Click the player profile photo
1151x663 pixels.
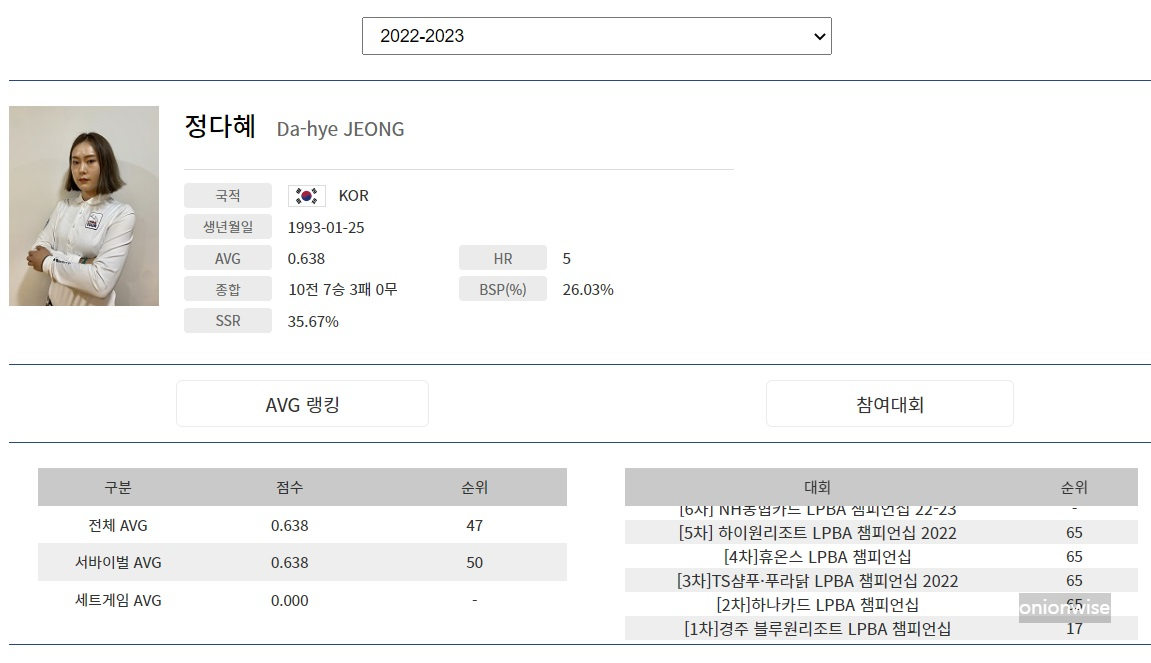(83, 205)
